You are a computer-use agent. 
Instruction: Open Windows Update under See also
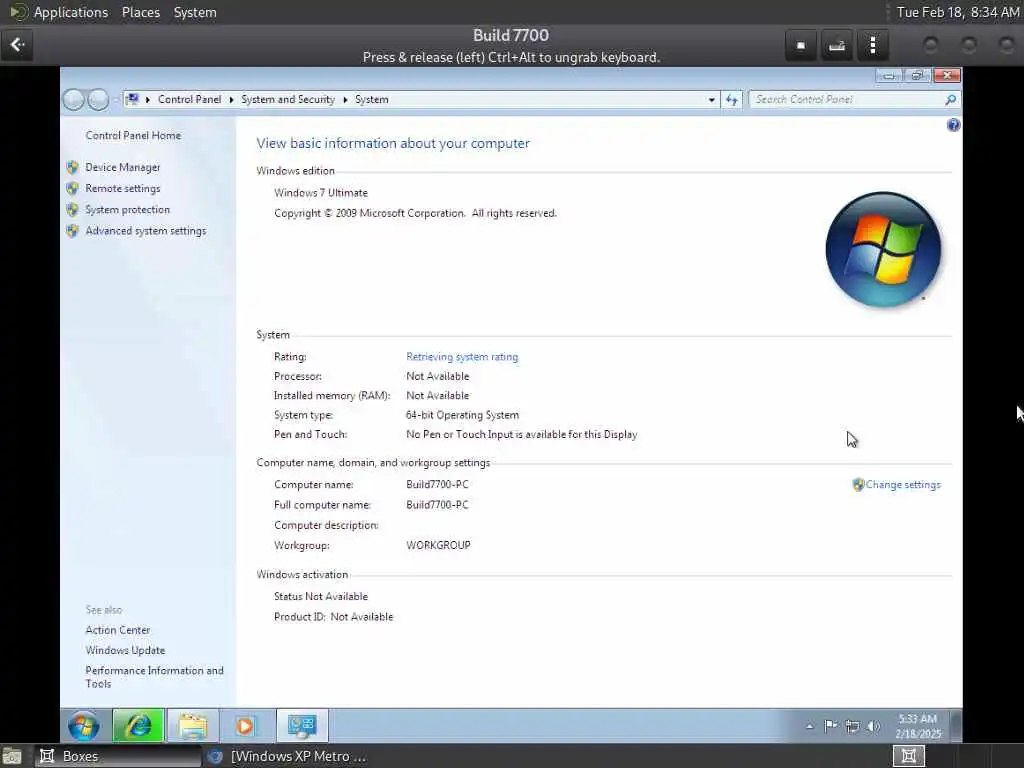tap(125, 650)
